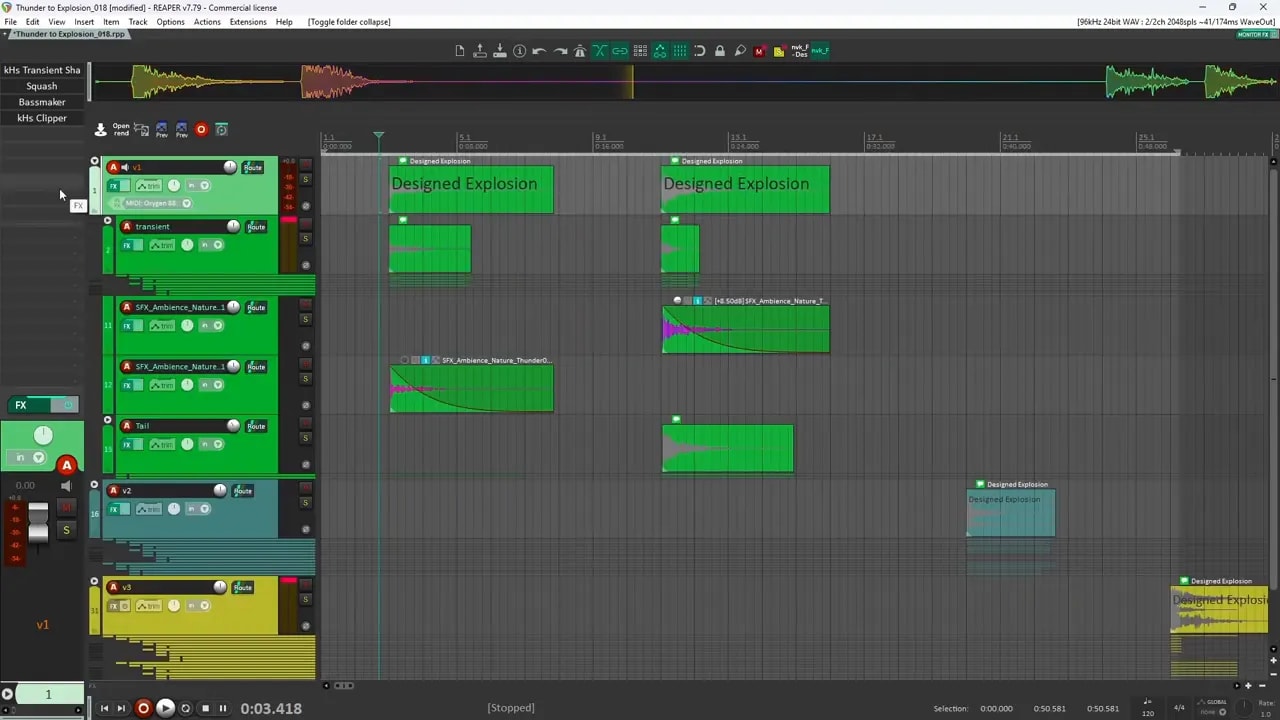Image resolution: width=1280 pixels, height=720 pixels.
Task: Toggle the metronome icon
Action: point(580,51)
